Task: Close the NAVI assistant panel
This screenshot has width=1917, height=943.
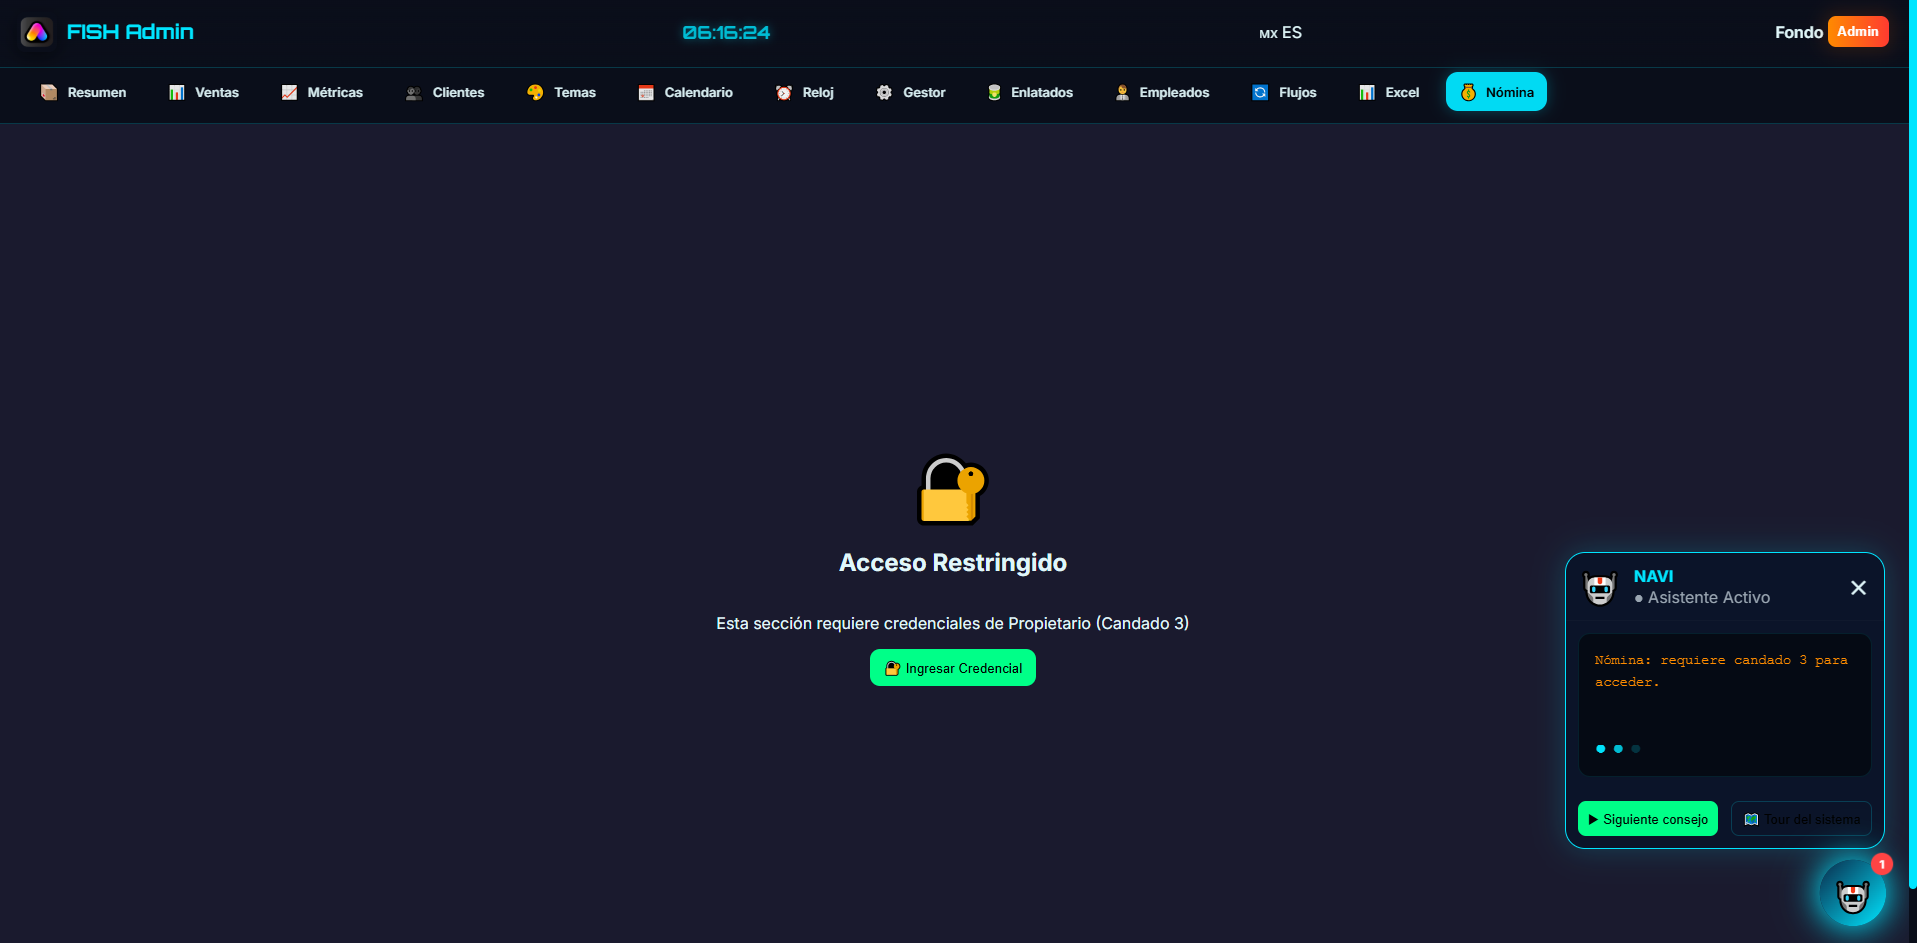Action: 1858,588
